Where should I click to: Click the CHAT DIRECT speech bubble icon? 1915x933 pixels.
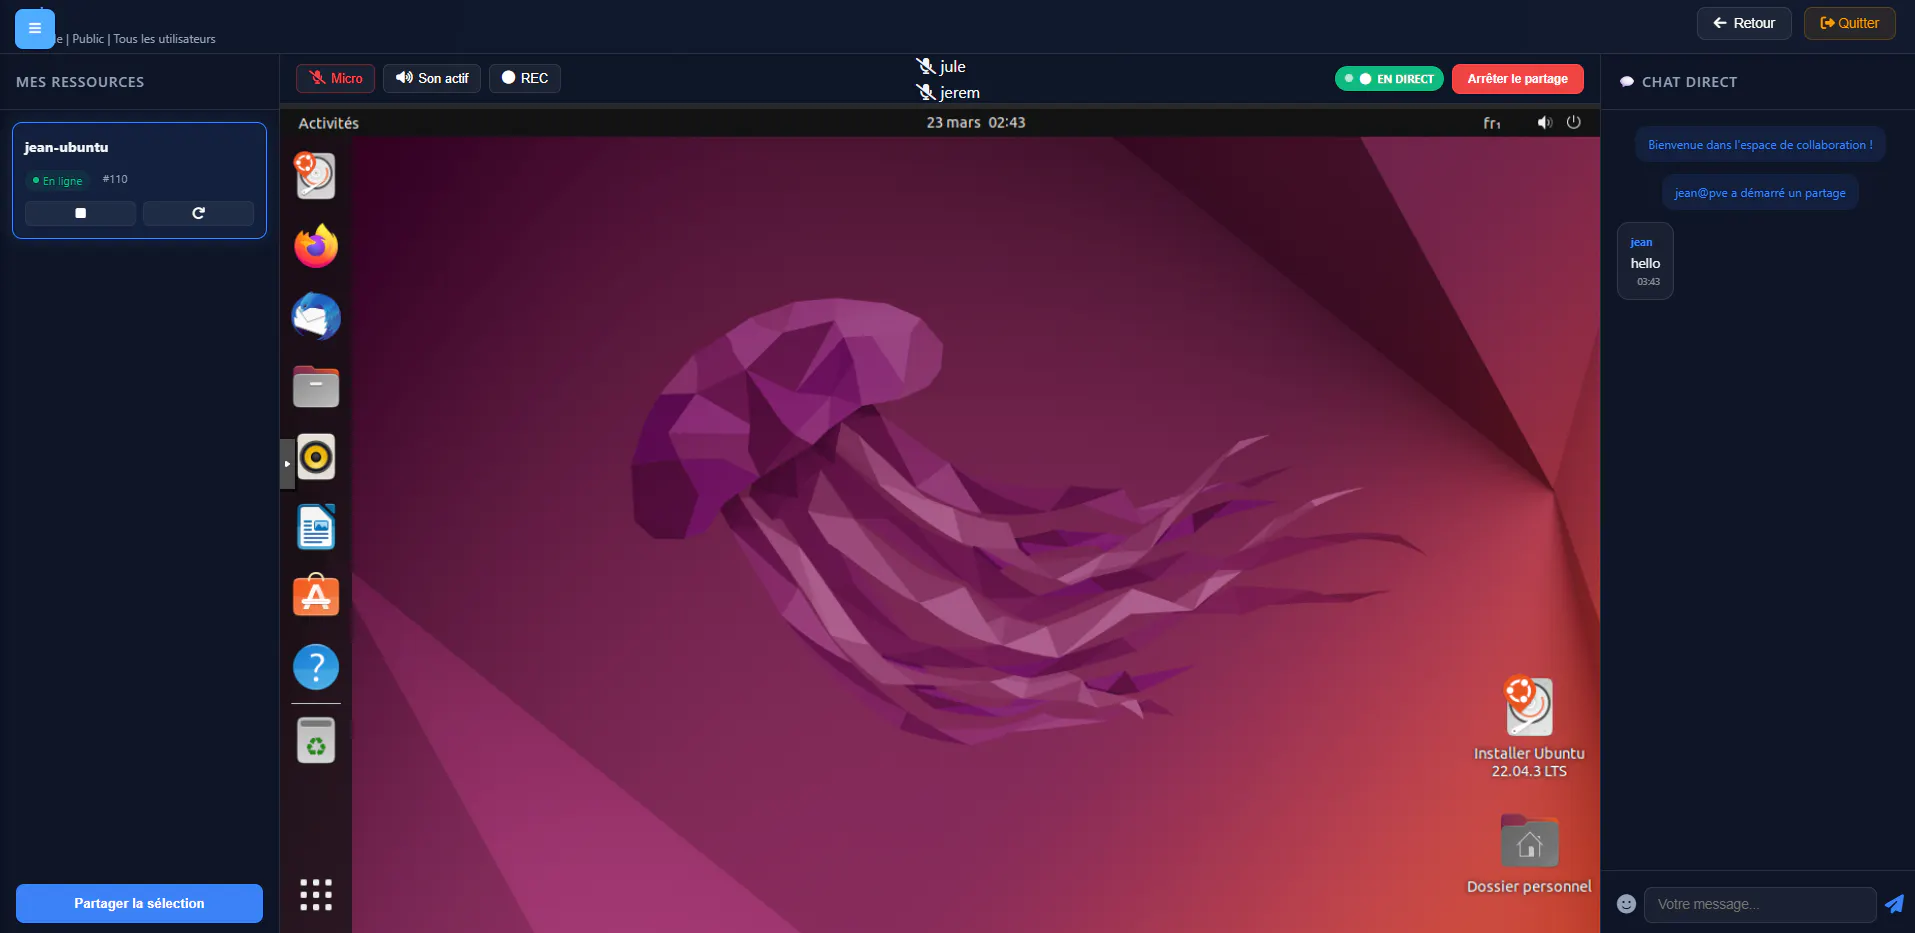point(1627,82)
